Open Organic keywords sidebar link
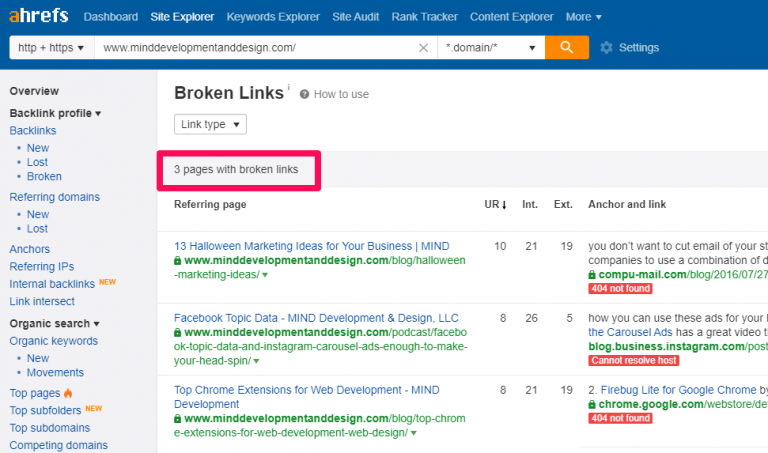The width and height of the screenshot is (768, 453). tap(53, 341)
